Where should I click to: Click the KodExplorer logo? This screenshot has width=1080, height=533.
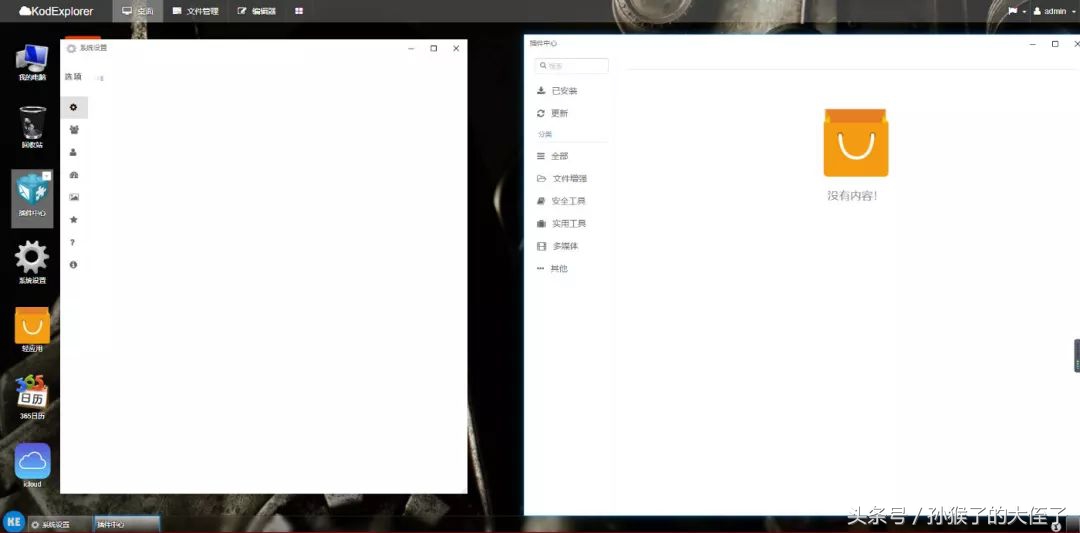tap(56, 11)
